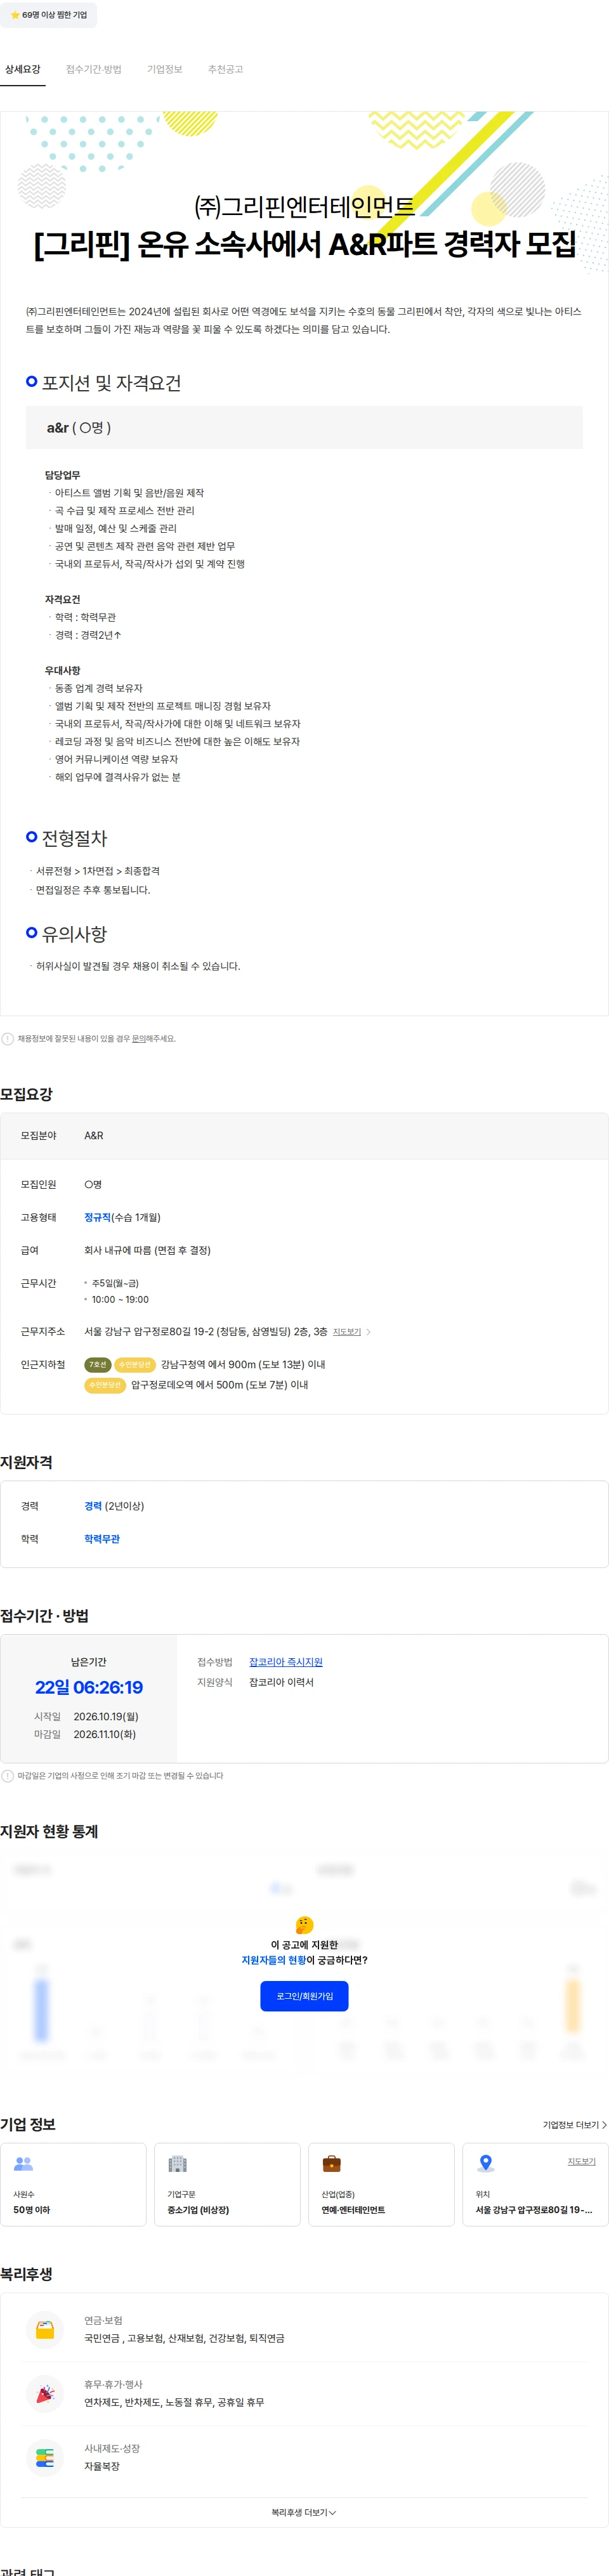The height and width of the screenshot is (2576, 609).
Task: Click 수인분당선 badge for 강남구청역
Action: pos(135,1364)
